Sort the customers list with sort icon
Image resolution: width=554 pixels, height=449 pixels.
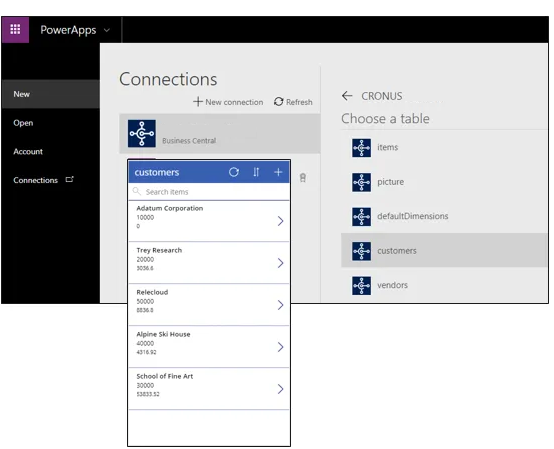click(256, 172)
